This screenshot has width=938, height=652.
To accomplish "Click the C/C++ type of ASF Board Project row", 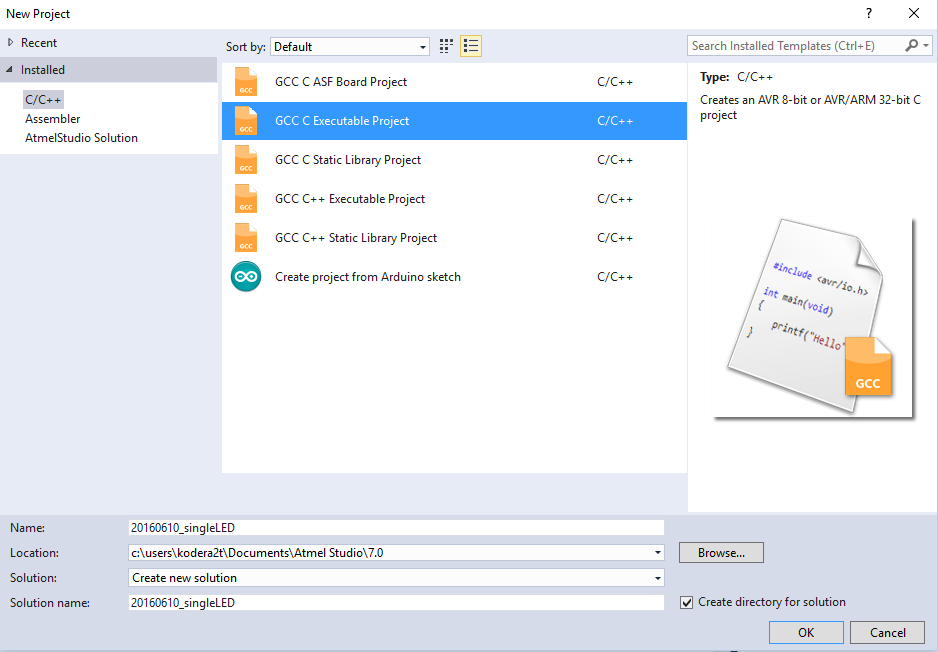I will 614,82.
